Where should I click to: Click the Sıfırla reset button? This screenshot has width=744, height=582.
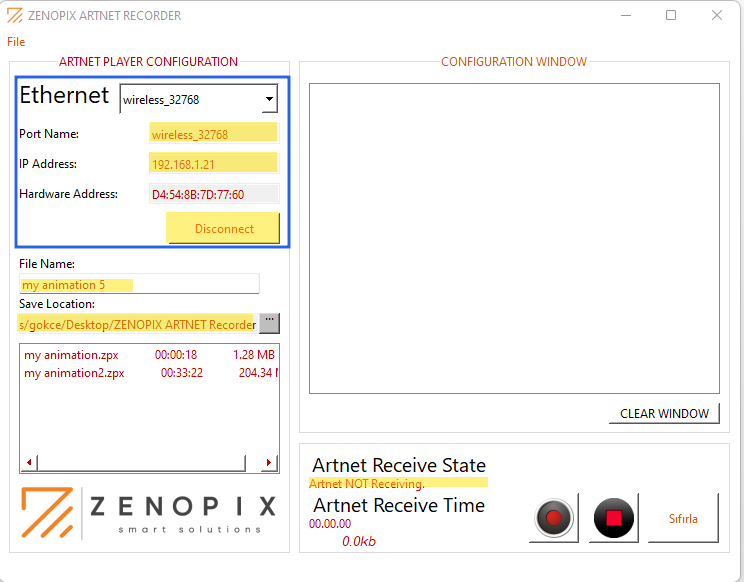[683, 518]
